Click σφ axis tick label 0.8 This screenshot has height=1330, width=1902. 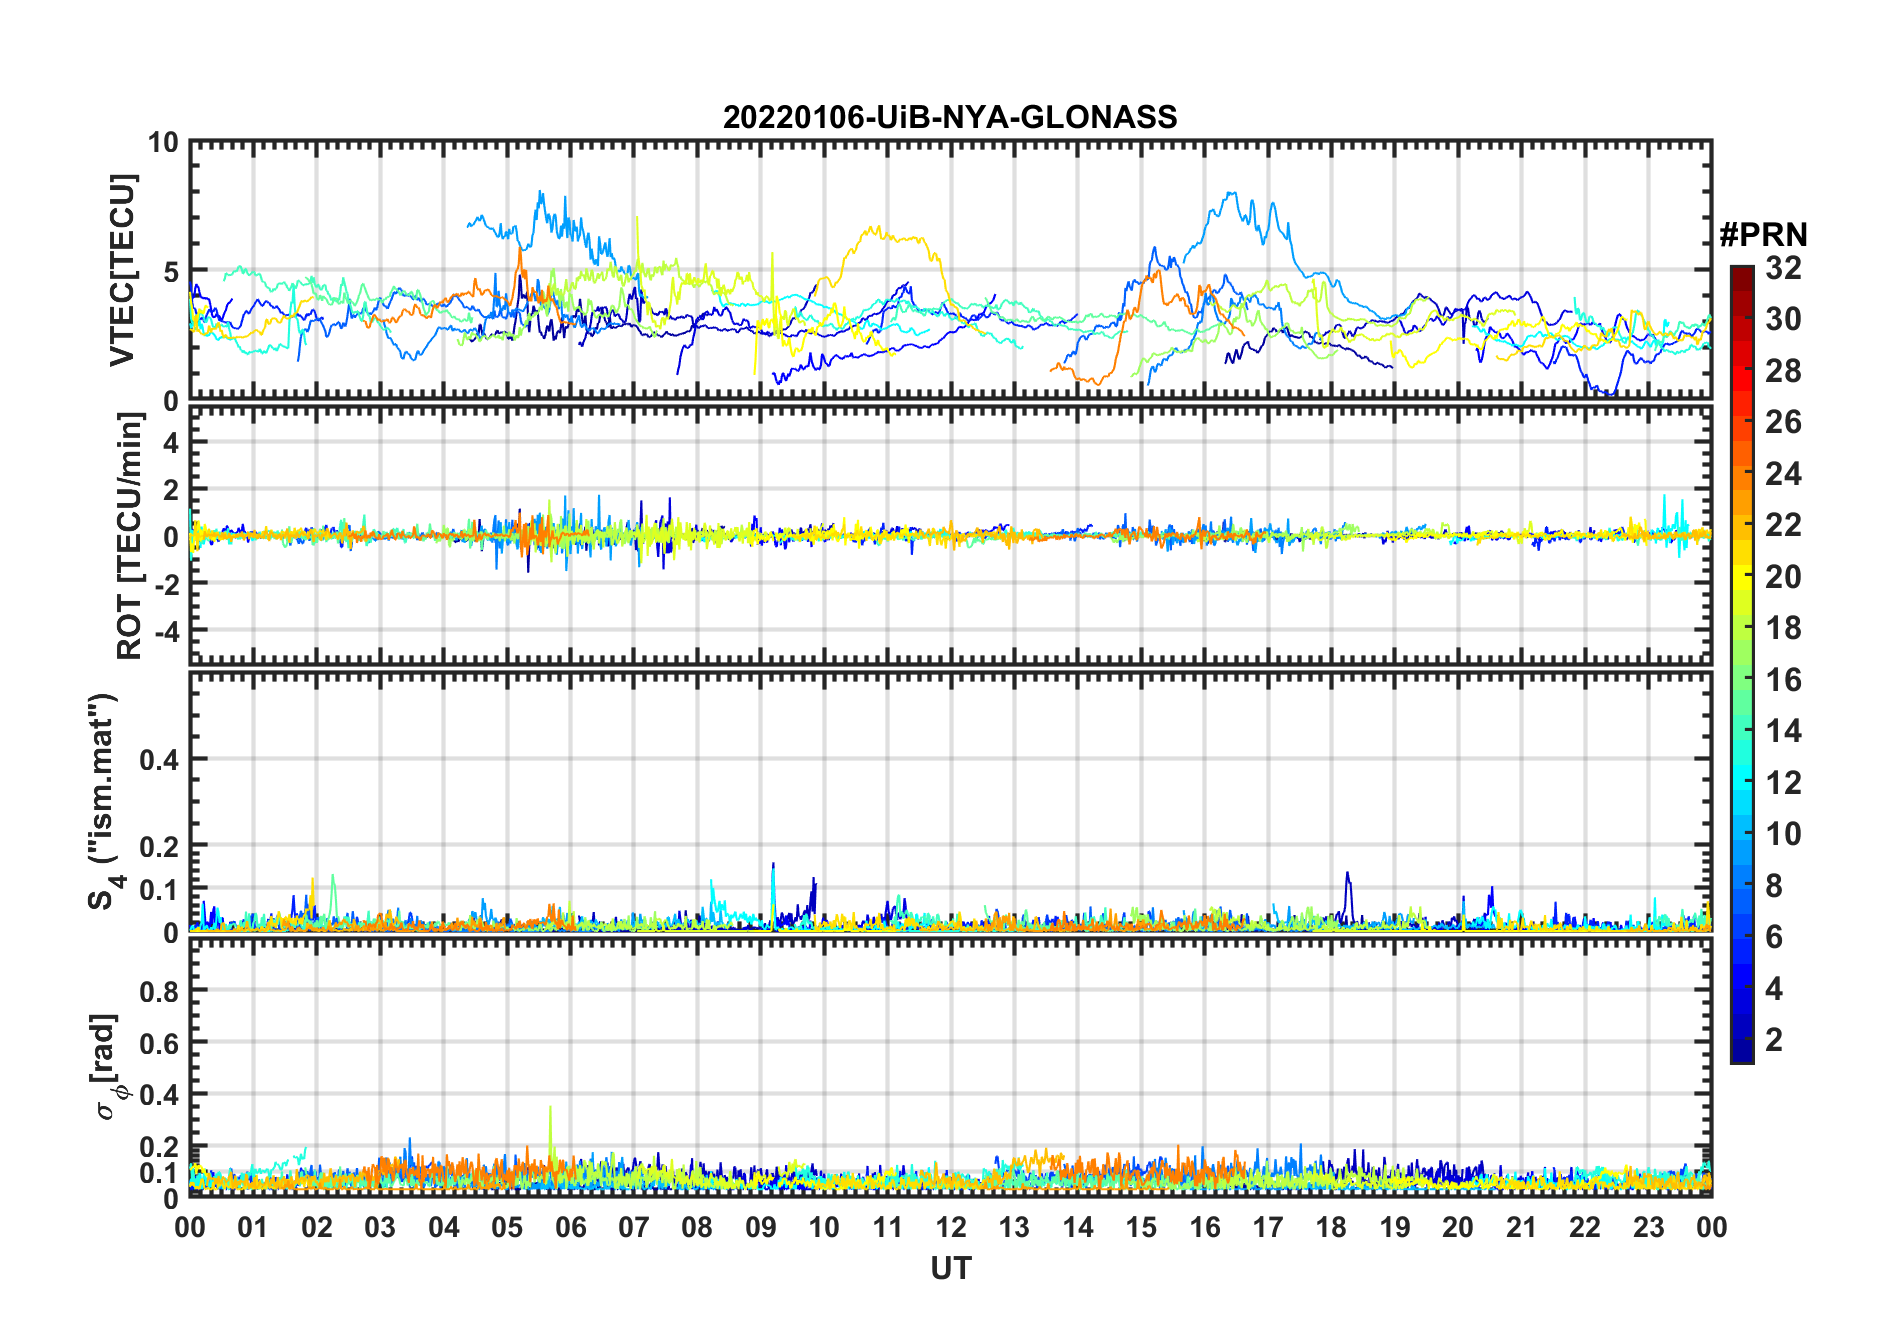coord(160,991)
